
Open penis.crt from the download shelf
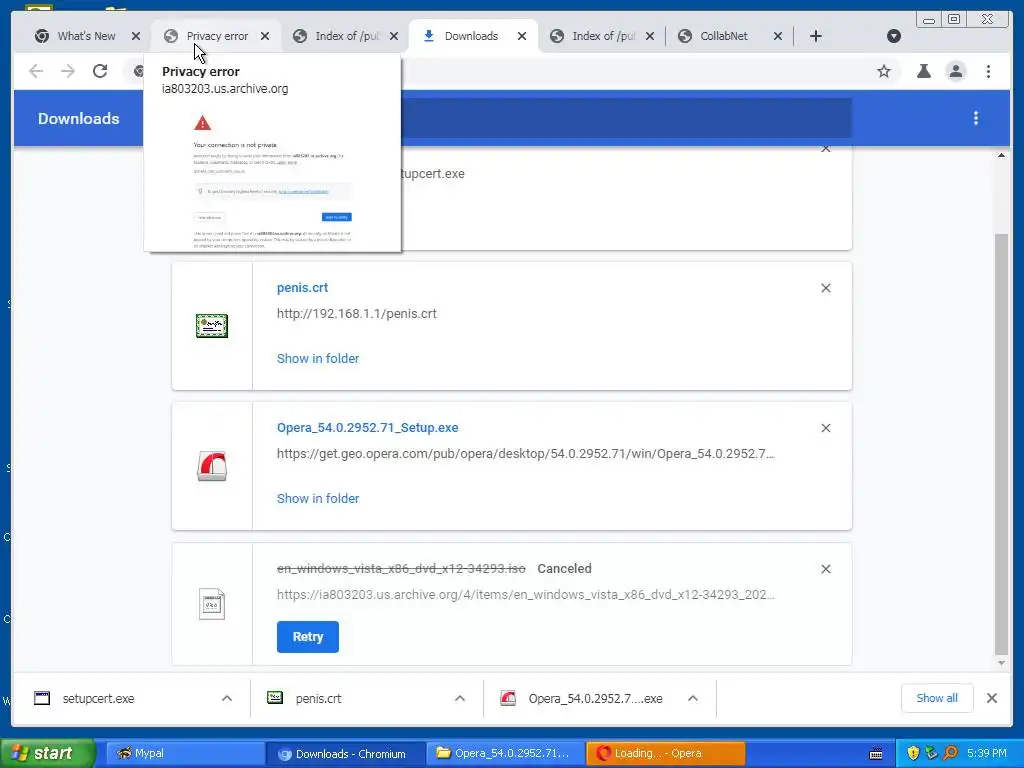point(318,699)
